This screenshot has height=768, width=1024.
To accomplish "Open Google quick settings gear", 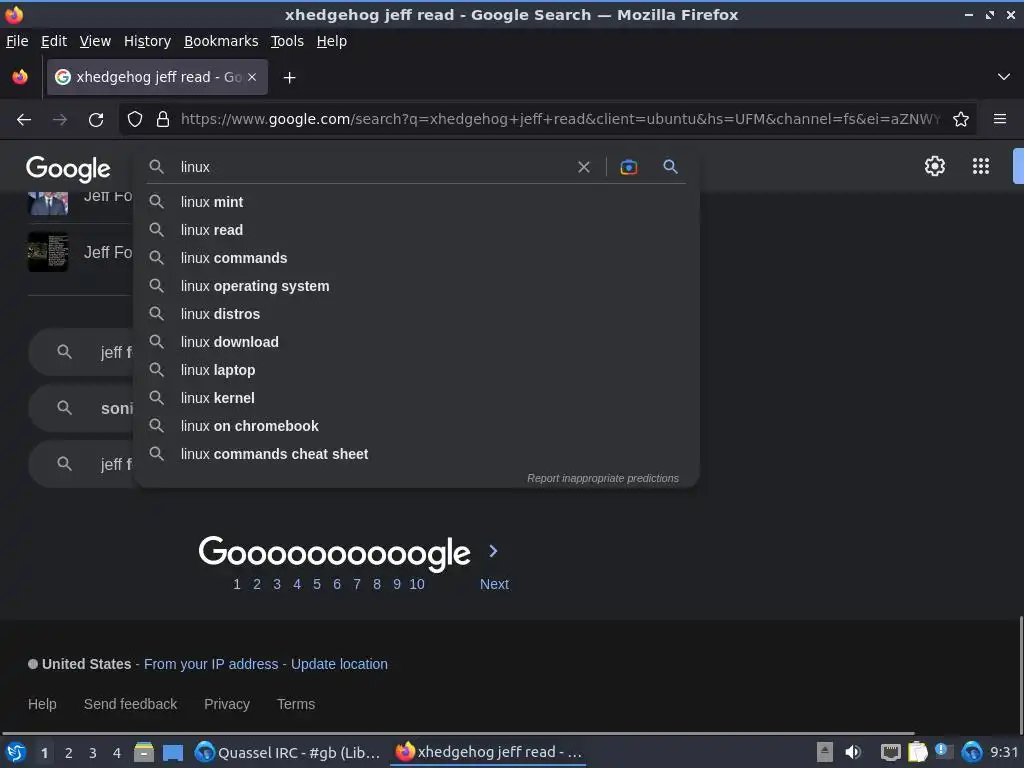I will [935, 166].
